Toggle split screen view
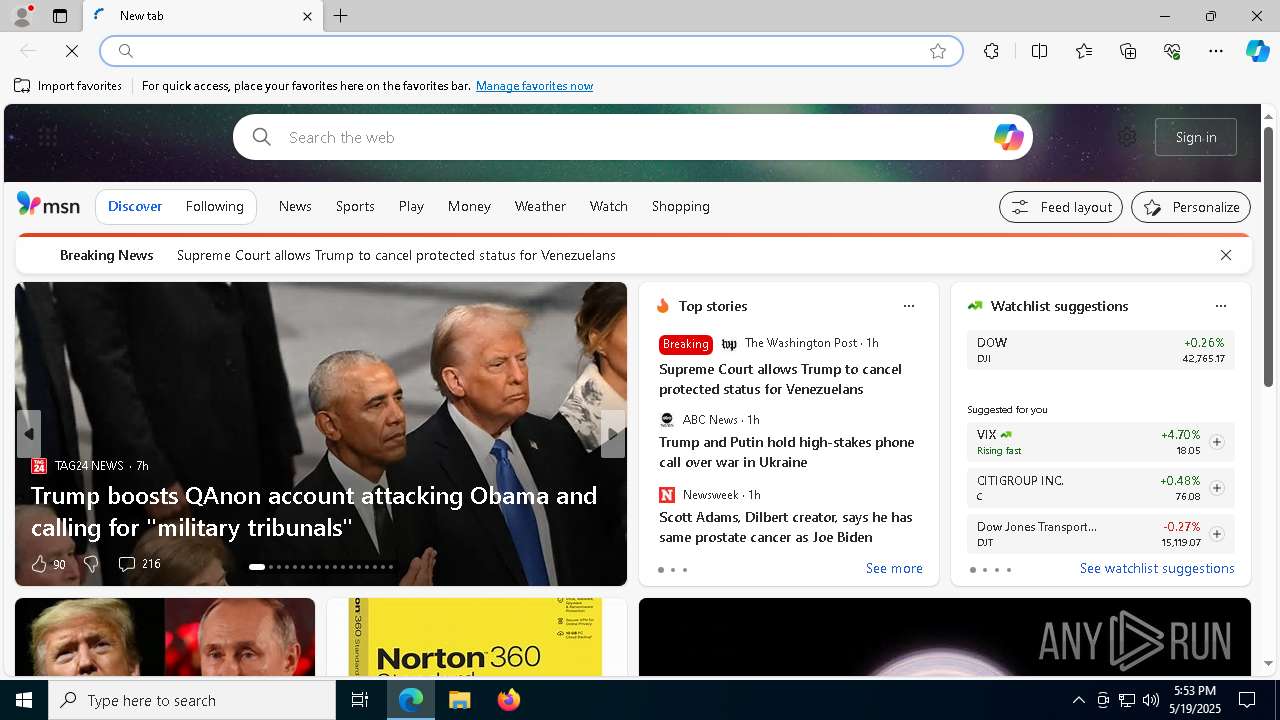Viewport: 1280px width, 720px height. pos(1039,51)
